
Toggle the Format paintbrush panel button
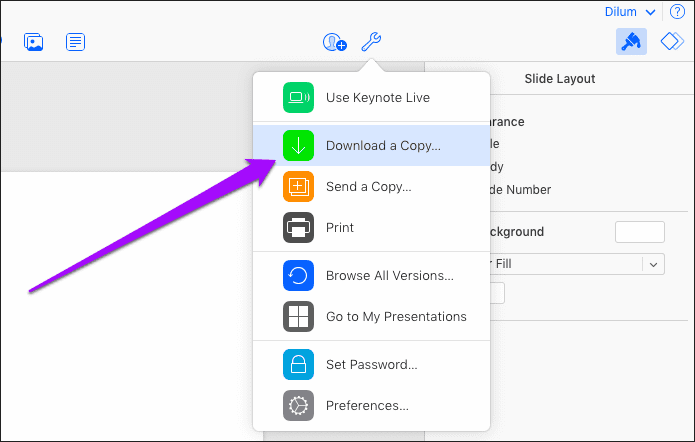point(631,42)
